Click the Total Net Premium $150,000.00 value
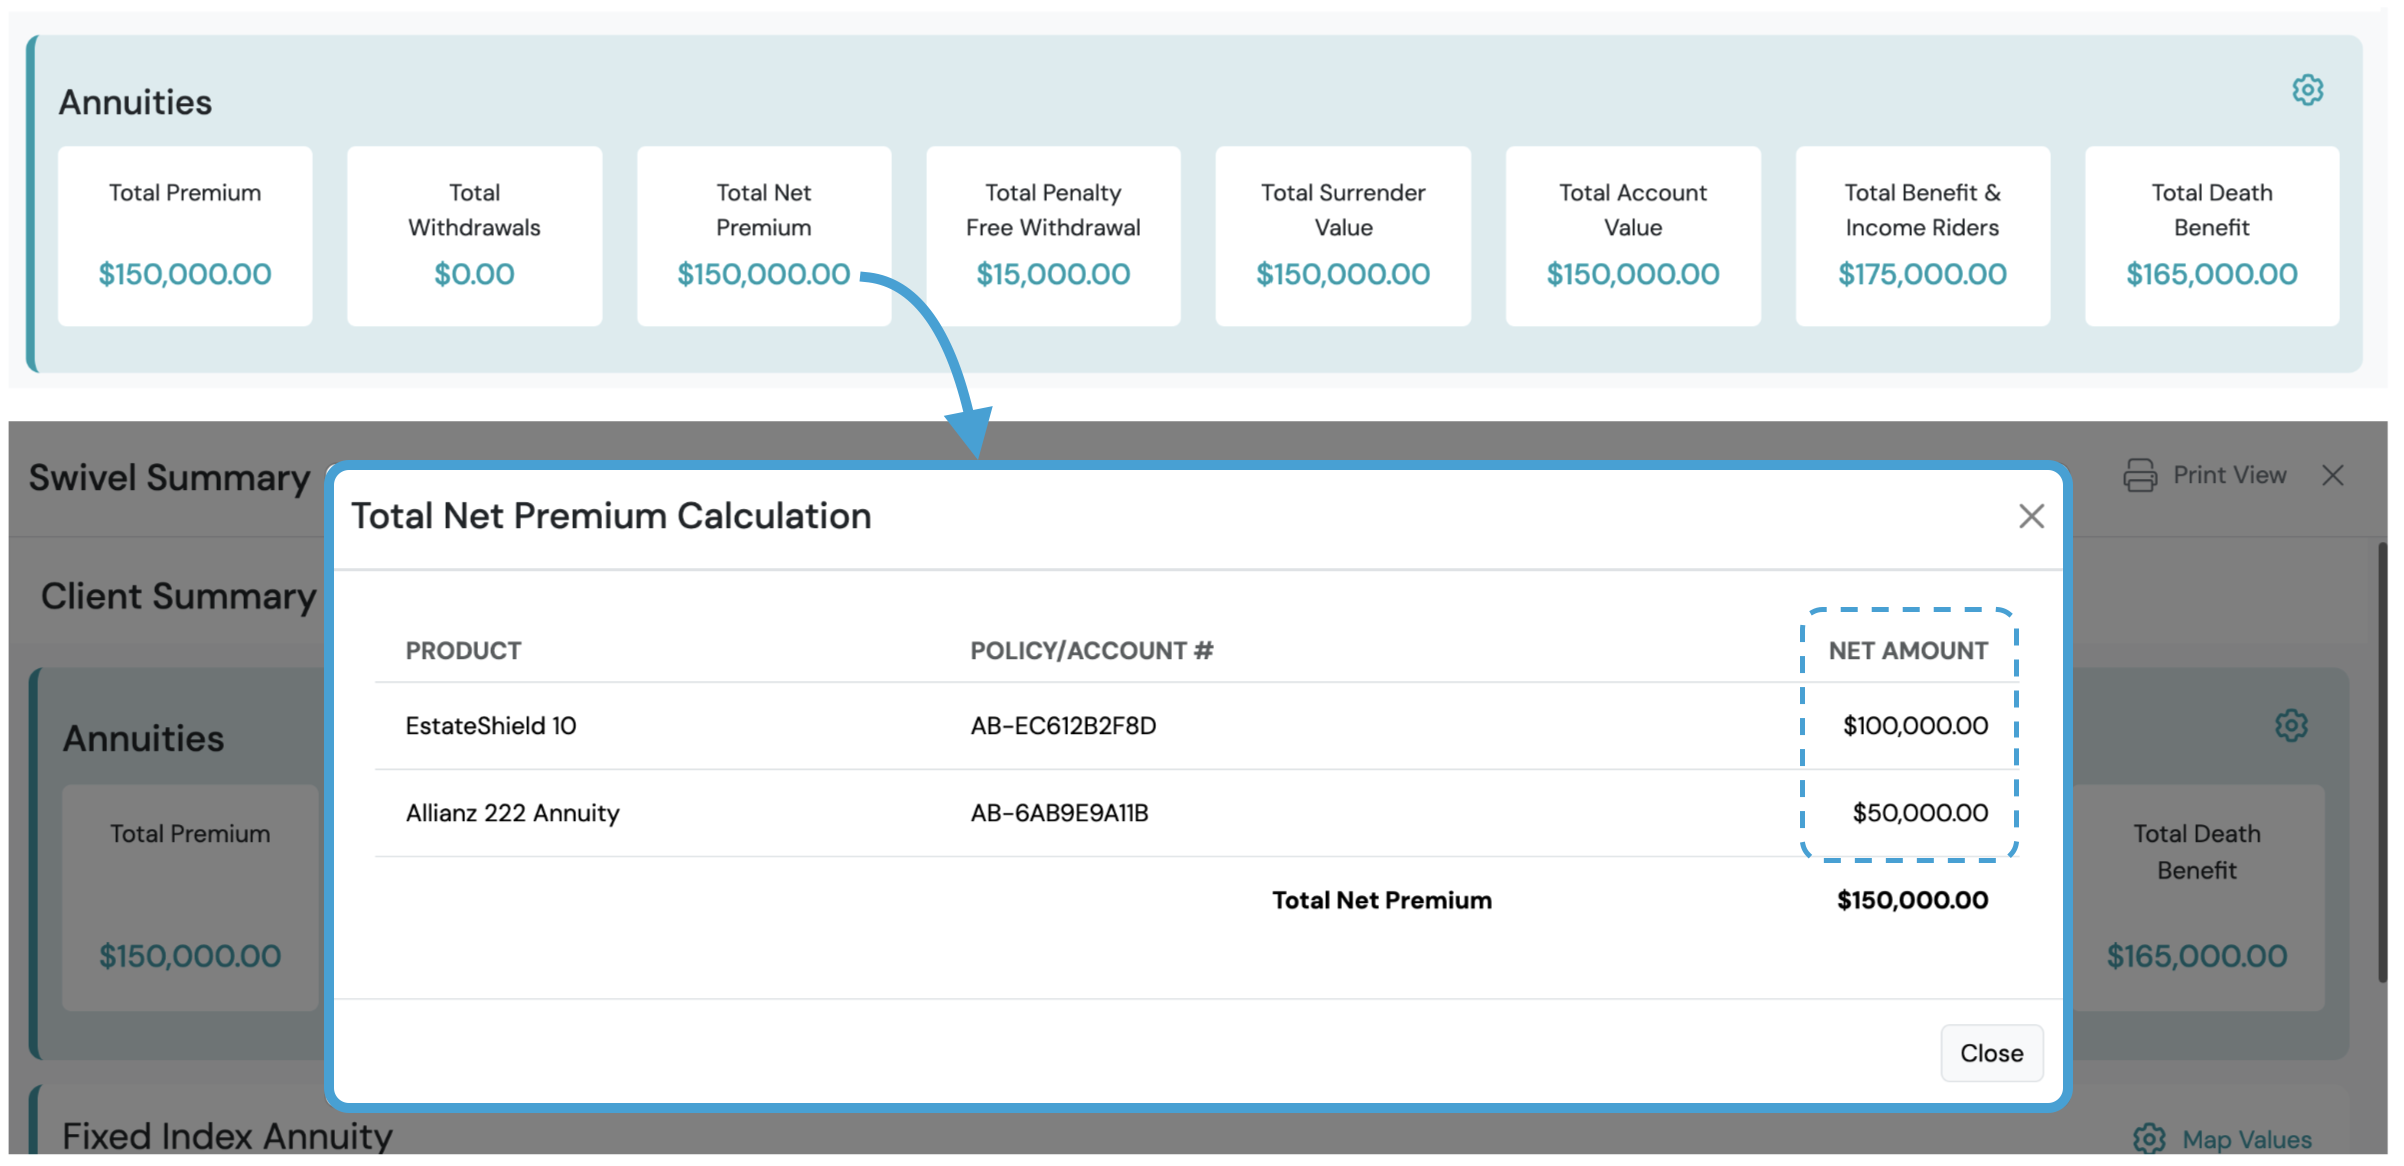2404x1166 pixels. click(x=763, y=274)
